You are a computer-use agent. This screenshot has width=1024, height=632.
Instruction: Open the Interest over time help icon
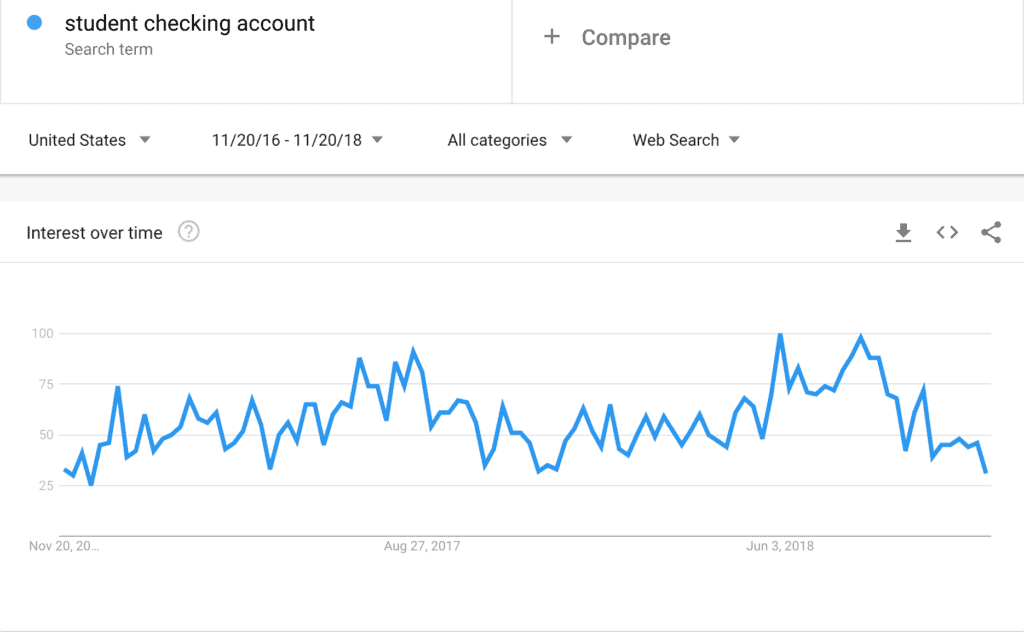189,232
